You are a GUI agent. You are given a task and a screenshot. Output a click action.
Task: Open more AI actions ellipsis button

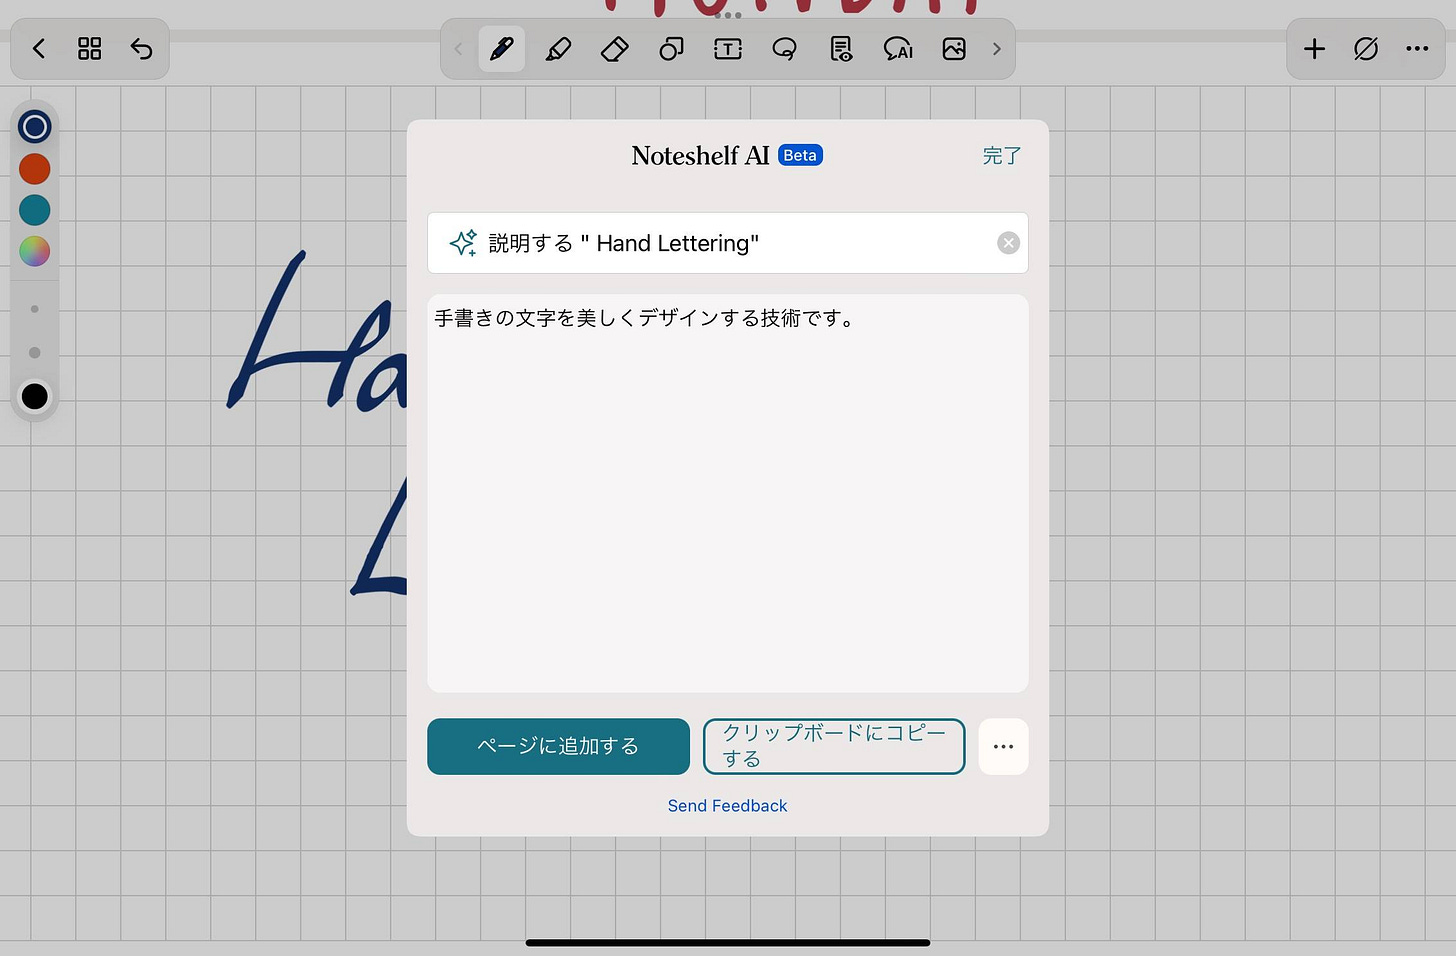coord(1003,746)
